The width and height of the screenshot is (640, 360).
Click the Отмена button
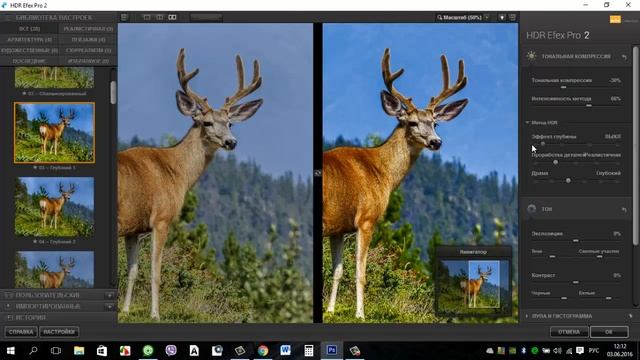pyautogui.click(x=569, y=332)
